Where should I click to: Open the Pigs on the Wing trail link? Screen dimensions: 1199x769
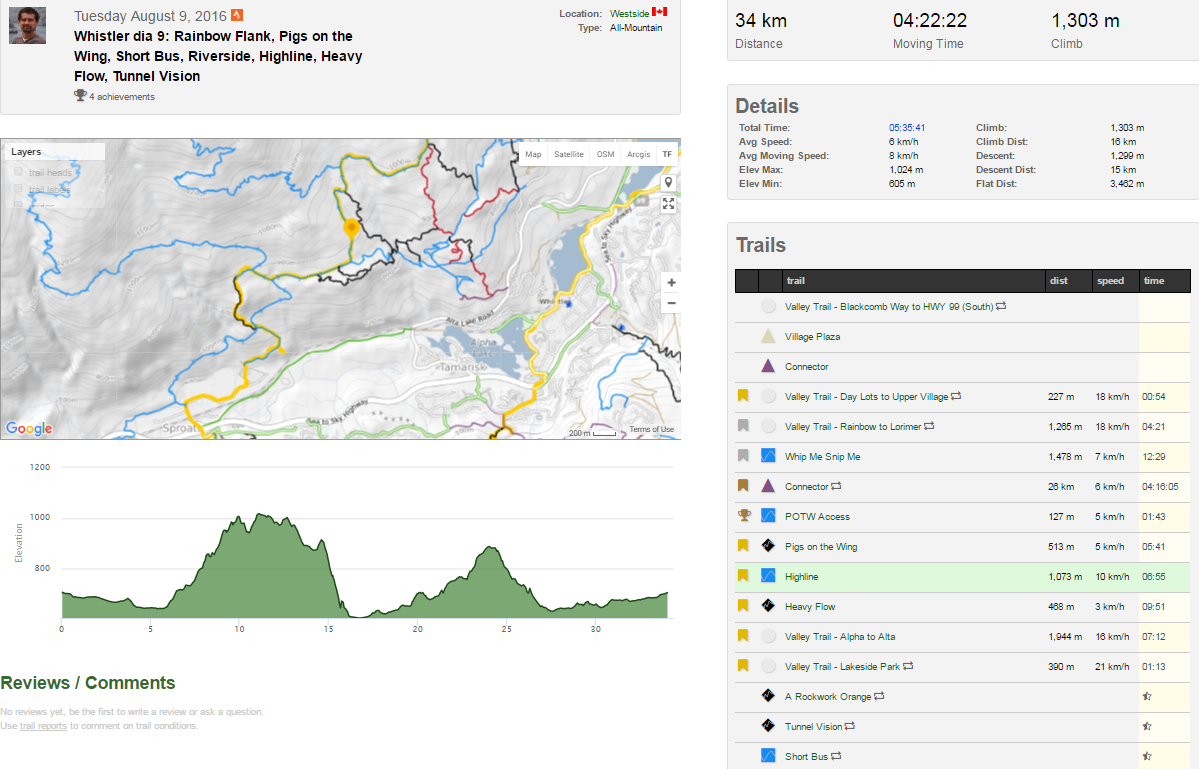(x=821, y=547)
